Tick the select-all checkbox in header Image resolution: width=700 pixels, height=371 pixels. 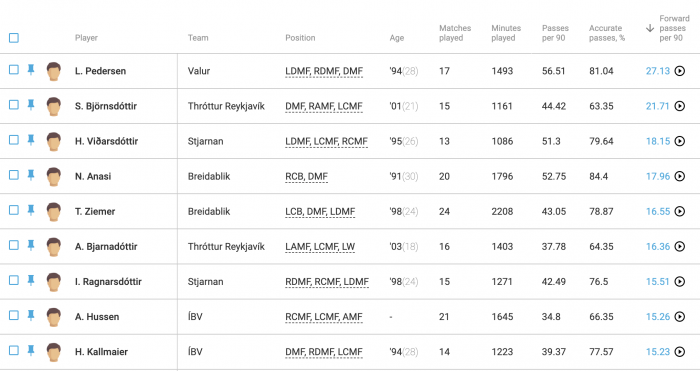(14, 38)
